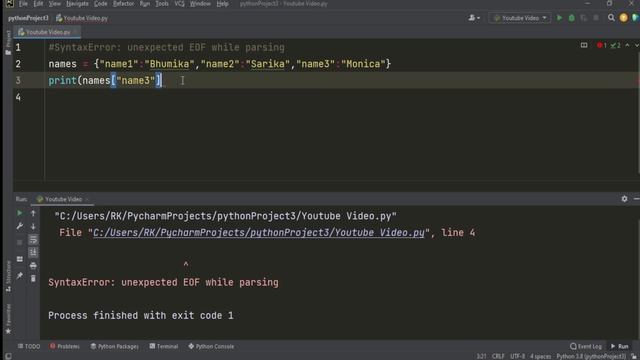640x360 pixels.
Task: Click the red error count indicator
Action: (x=602, y=45)
